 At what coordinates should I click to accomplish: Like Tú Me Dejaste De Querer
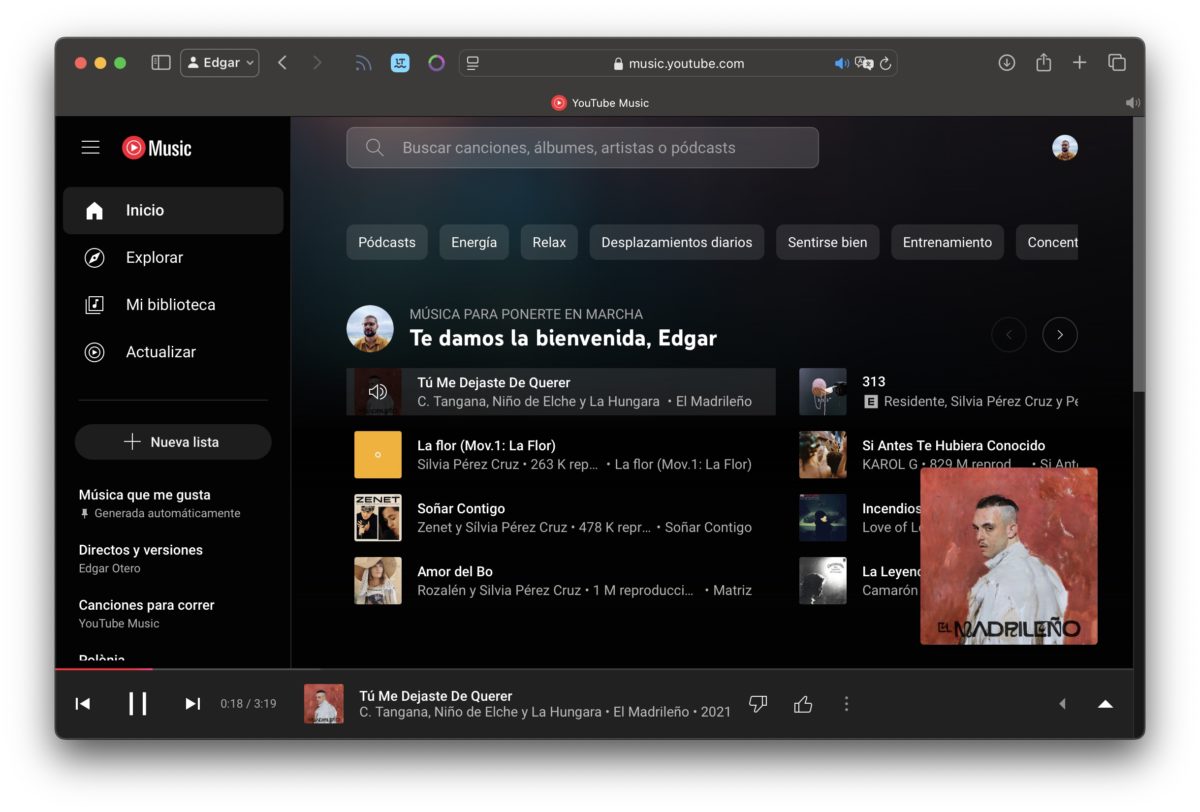pos(803,704)
